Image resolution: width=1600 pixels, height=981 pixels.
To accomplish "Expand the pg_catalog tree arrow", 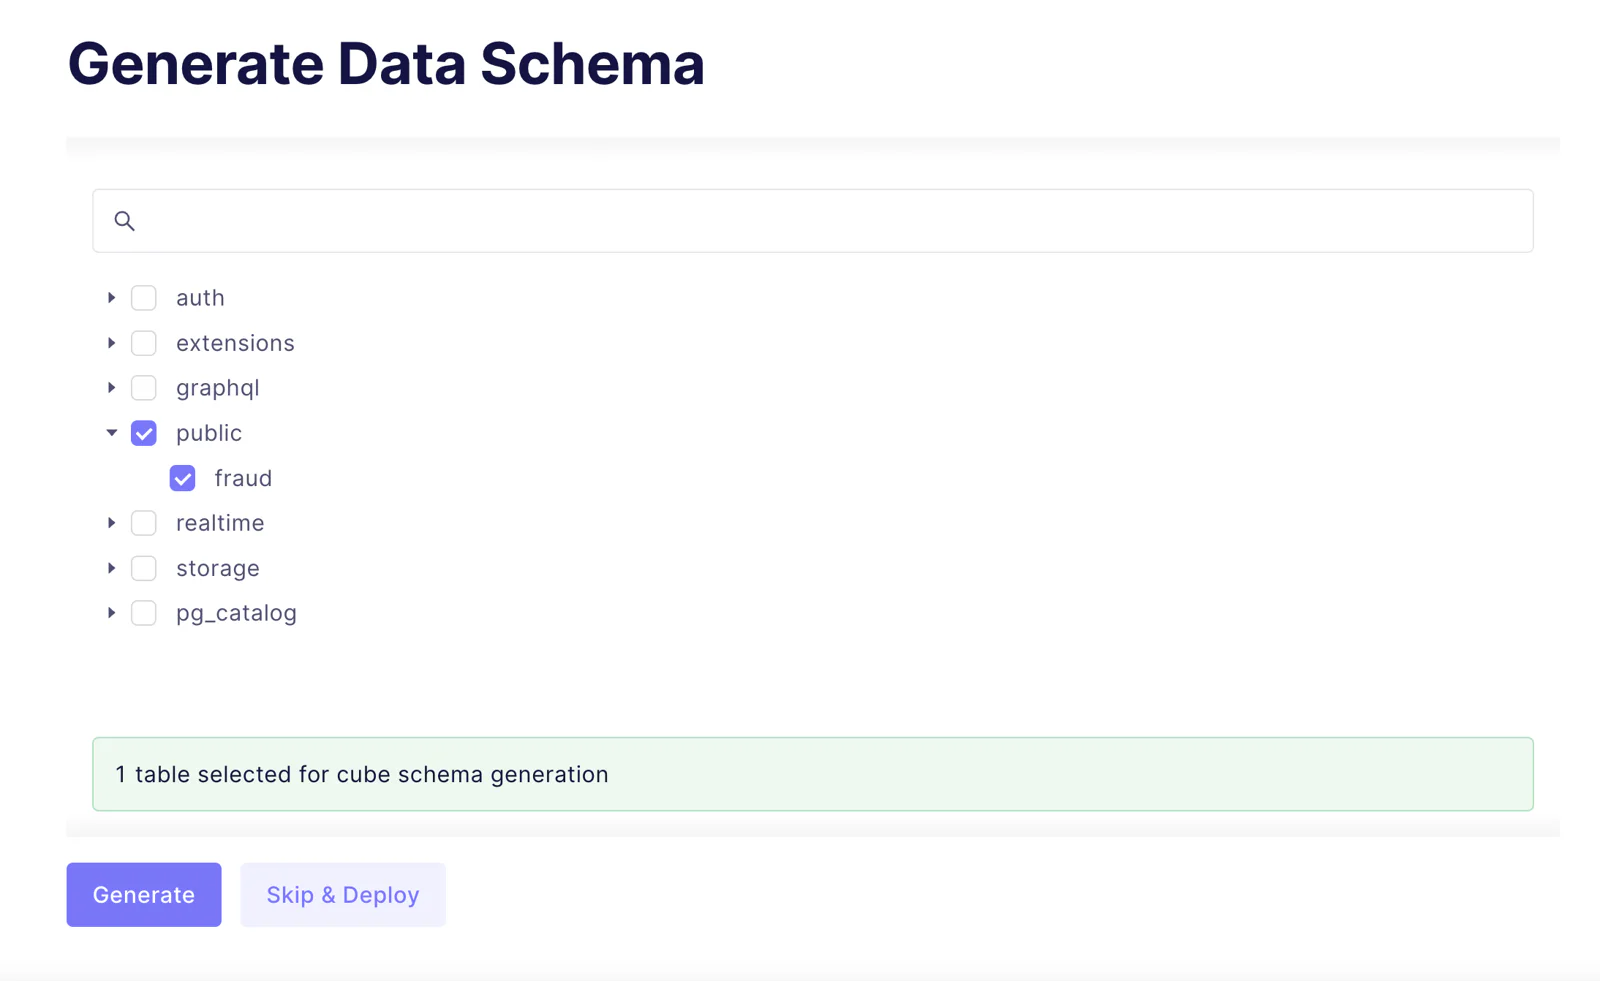I will point(112,613).
